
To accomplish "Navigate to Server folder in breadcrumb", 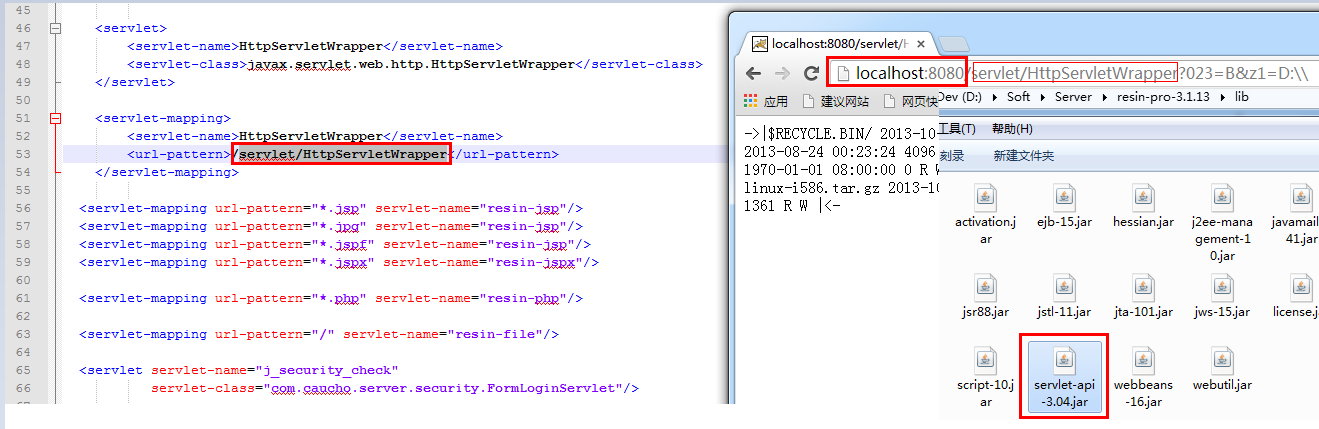I will (x=1073, y=97).
